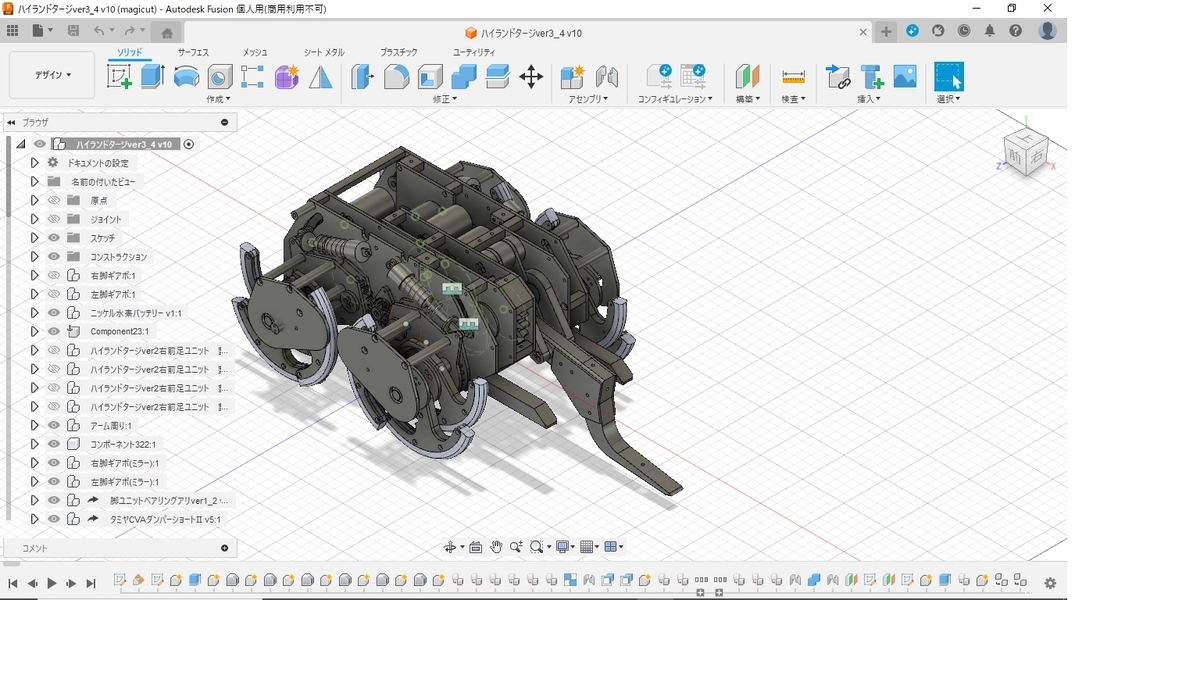
Task: Click the timeline Play button
Action: pyautogui.click(x=52, y=583)
